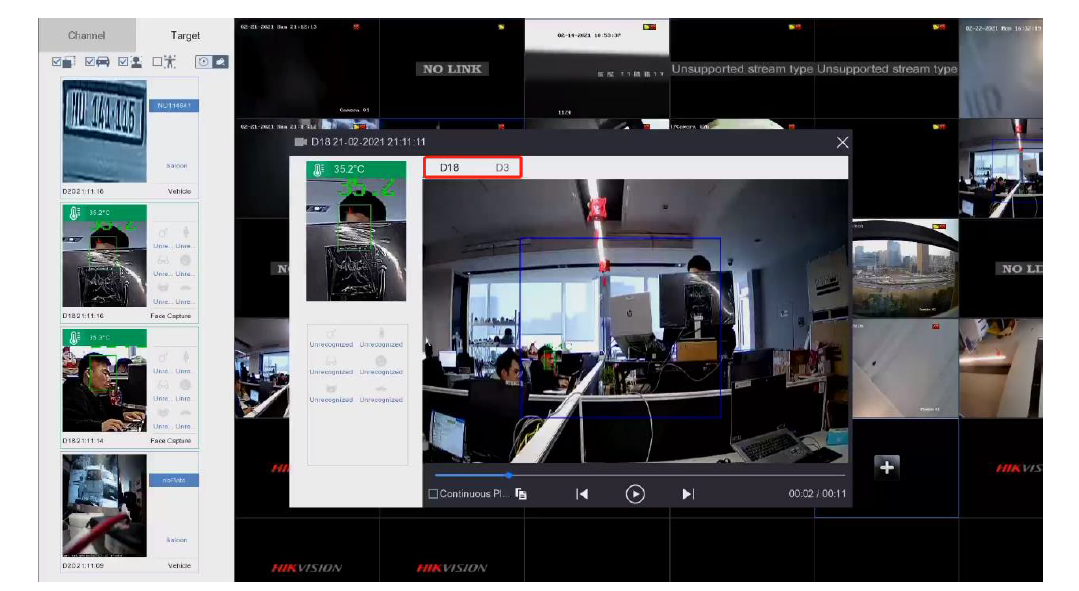Switch target list to the right view icon
Viewport: 1079px width, 591px height.
click(220, 61)
